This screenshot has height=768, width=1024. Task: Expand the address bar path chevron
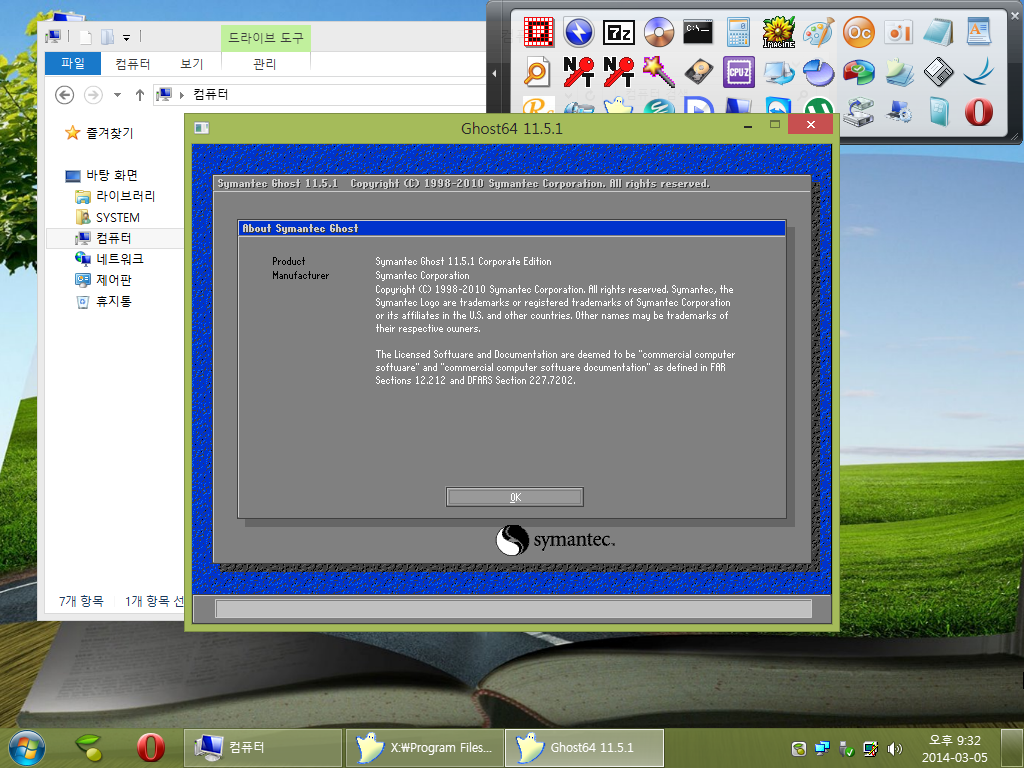coord(182,95)
